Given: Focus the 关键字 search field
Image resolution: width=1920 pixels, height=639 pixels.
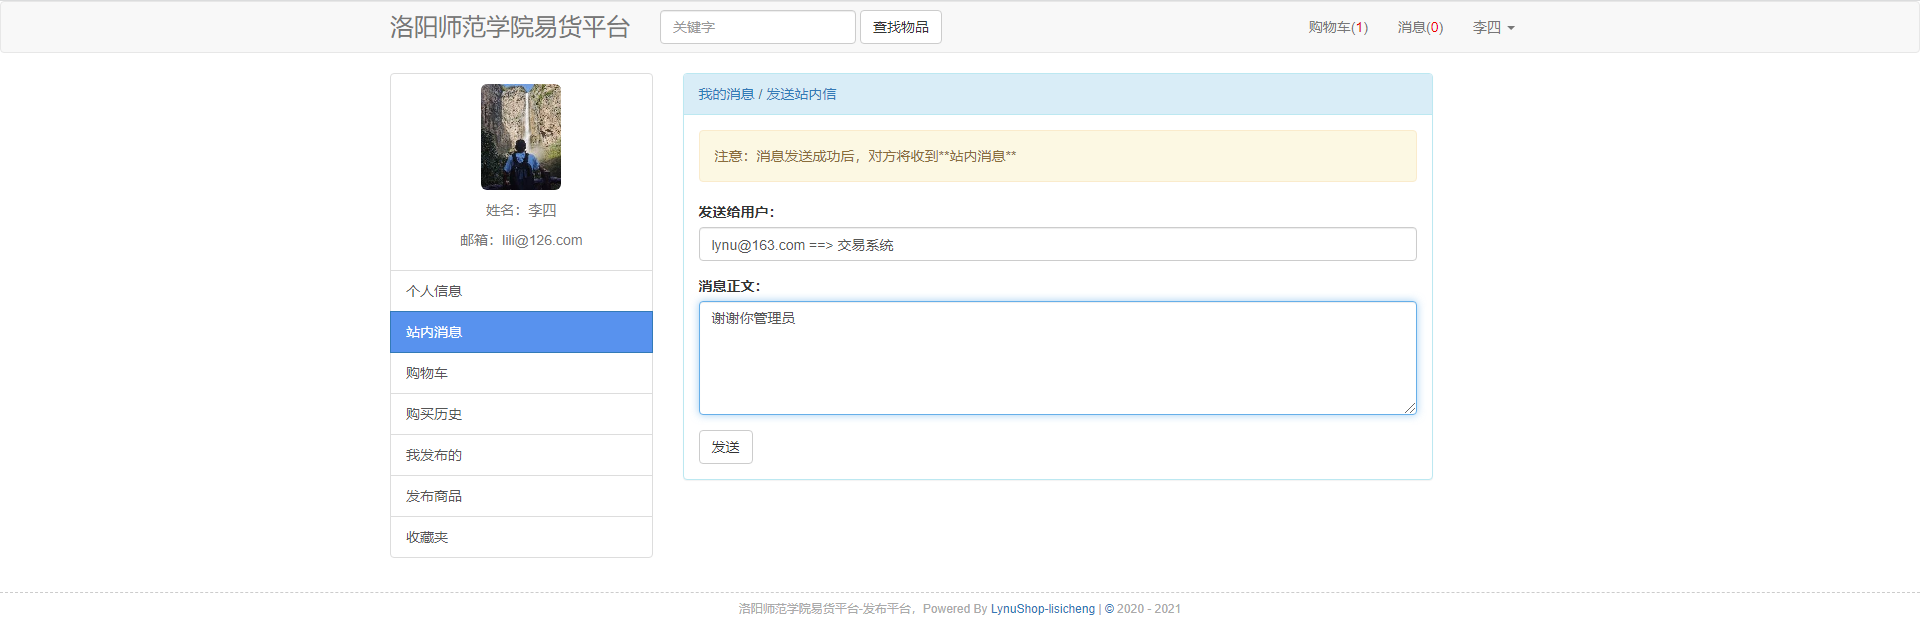Looking at the screenshot, I should (758, 27).
